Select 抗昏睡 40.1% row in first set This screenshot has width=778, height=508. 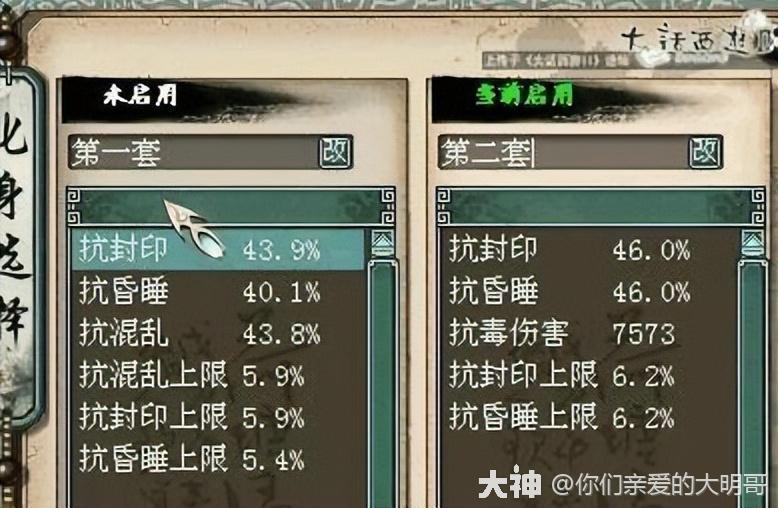(x=218, y=291)
